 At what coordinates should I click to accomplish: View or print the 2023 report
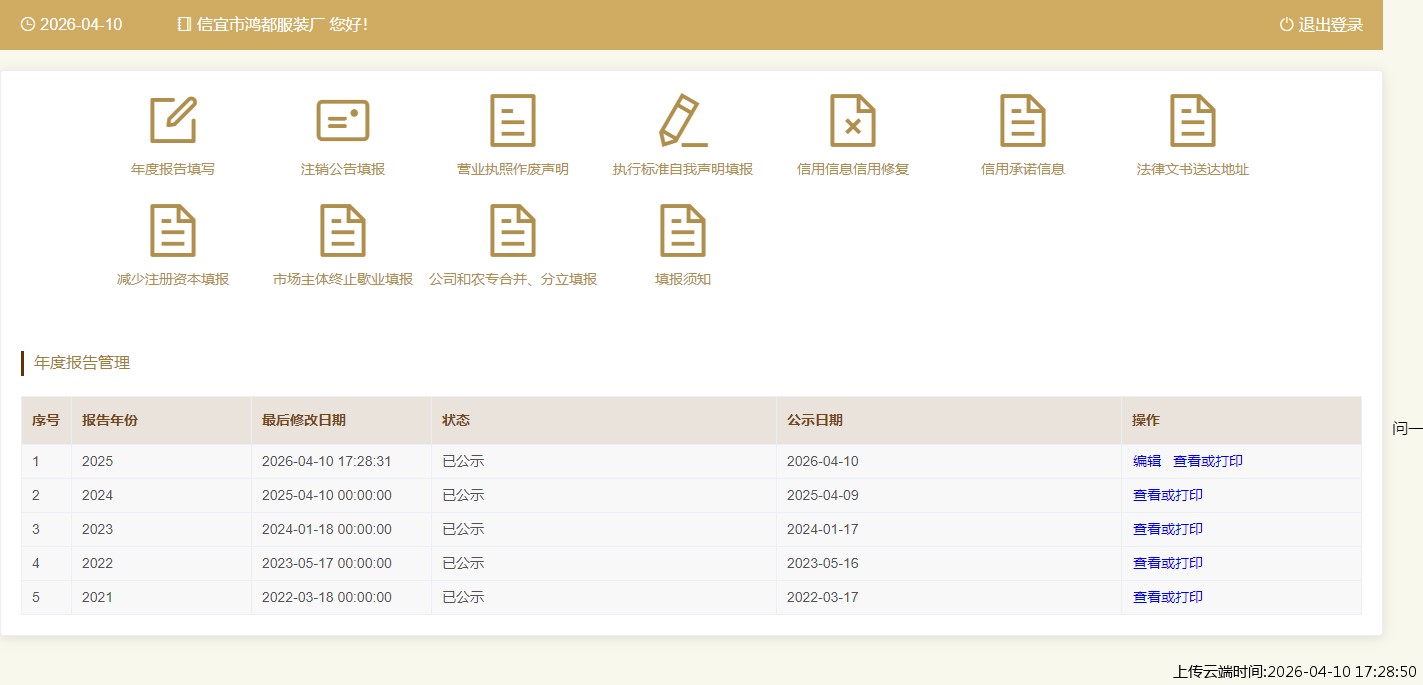[x=1168, y=530]
